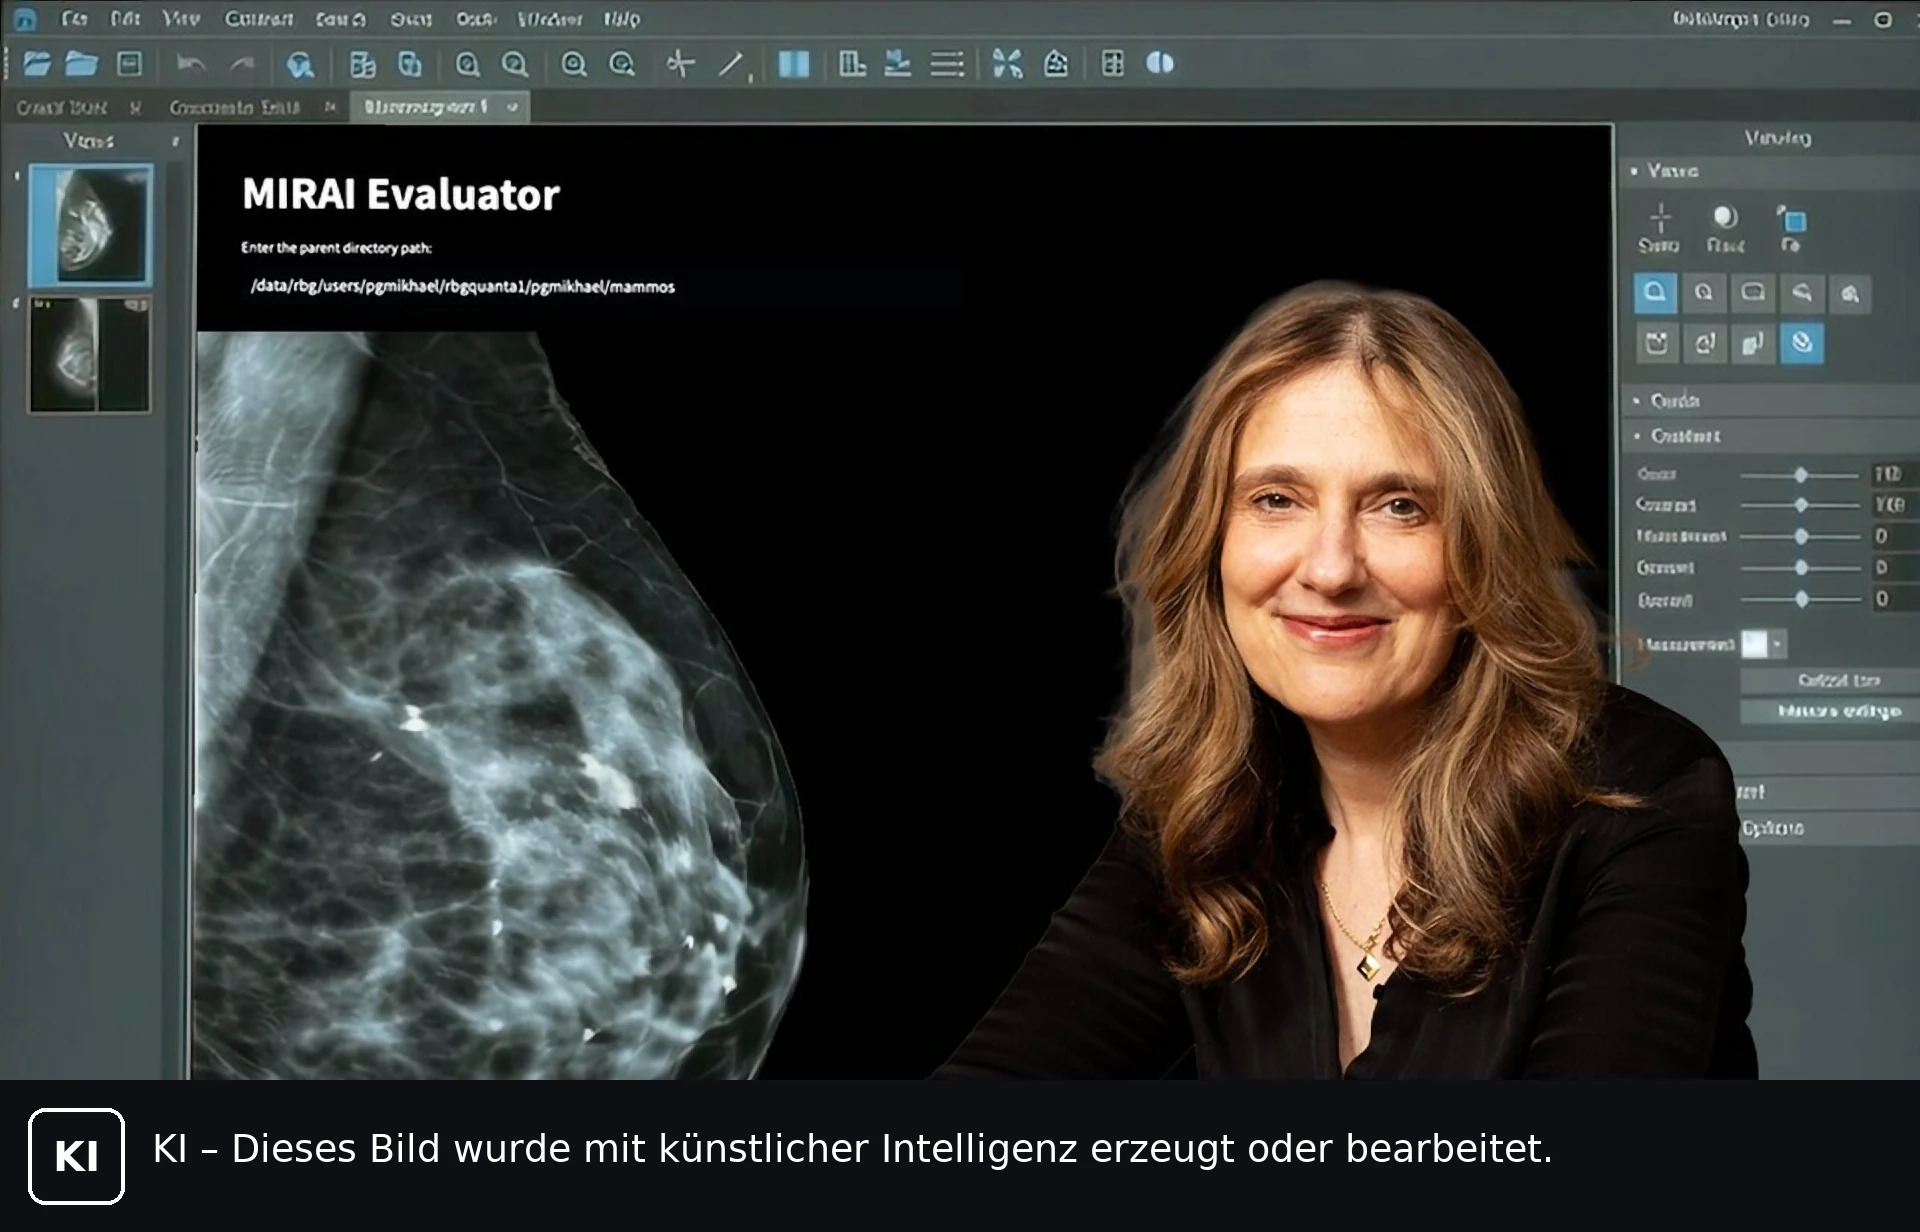The height and width of the screenshot is (1232, 1920).
Task: Select the second mammogram thumbnail in the left panel
Action: pyautogui.click(x=91, y=354)
